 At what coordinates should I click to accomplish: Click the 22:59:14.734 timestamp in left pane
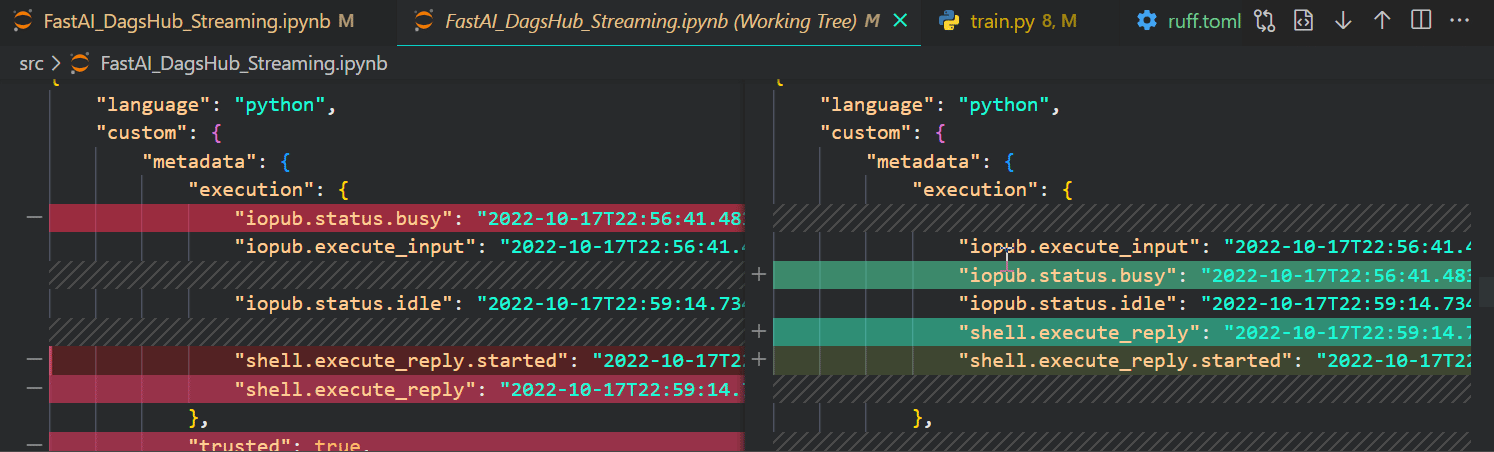point(610,303)
